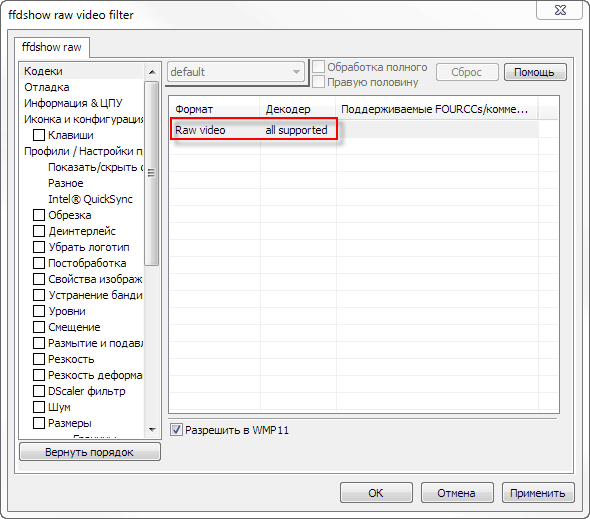Toggle the Клавиши checkbox
590x519 pixels.
[x=39, y=135]
